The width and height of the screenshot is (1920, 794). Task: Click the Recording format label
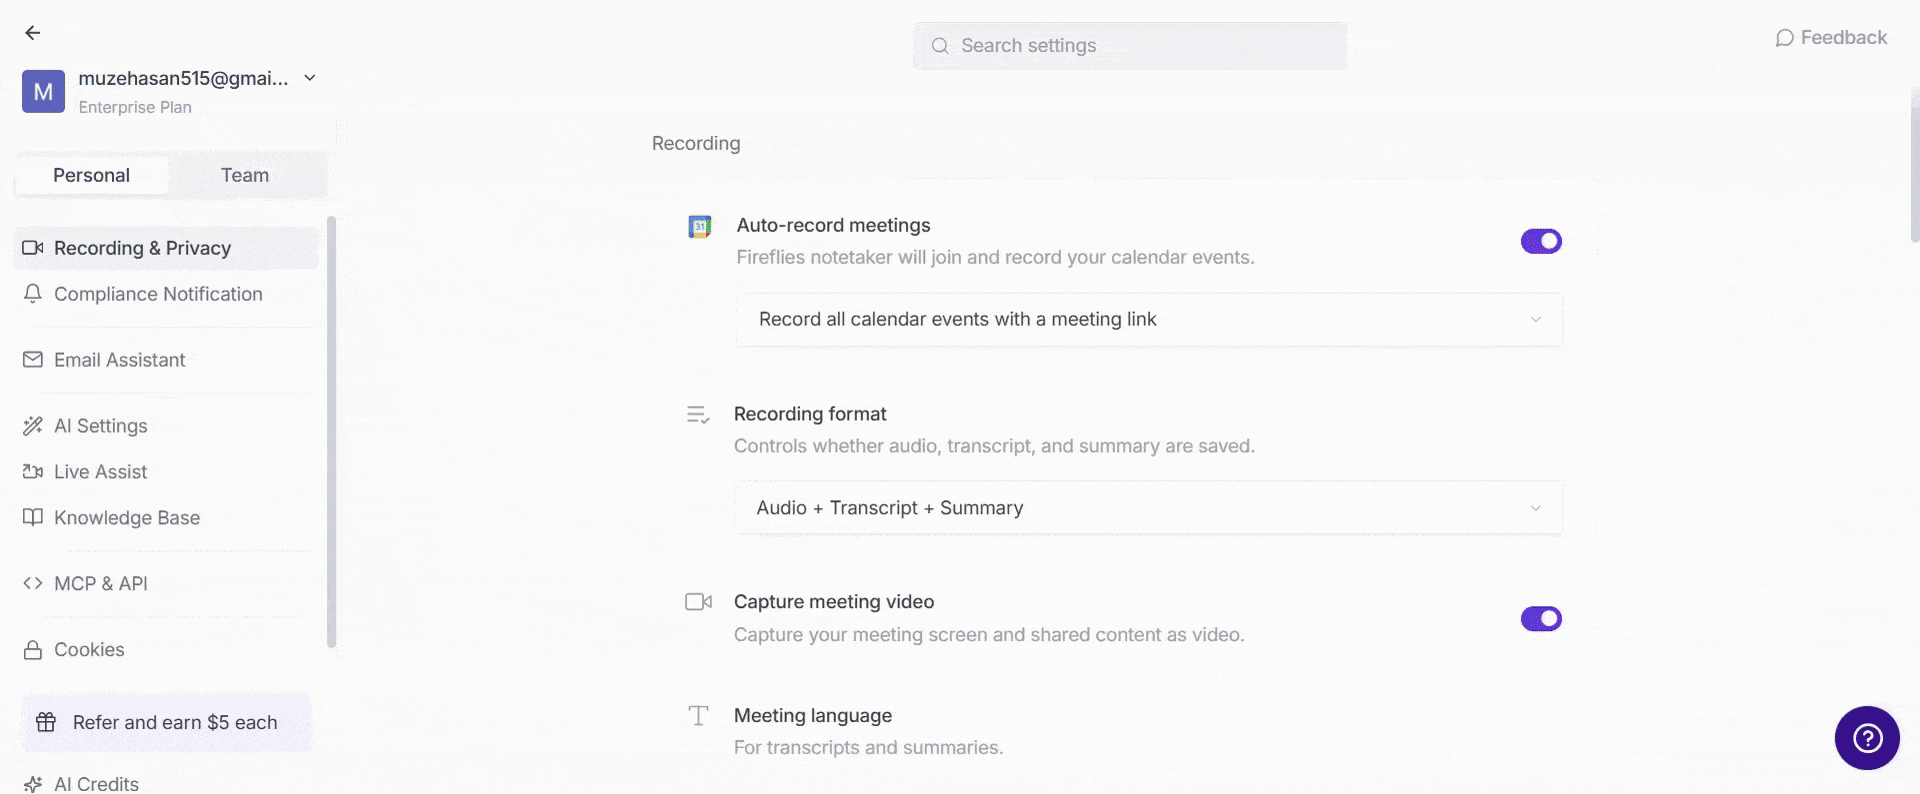point(810,414)
